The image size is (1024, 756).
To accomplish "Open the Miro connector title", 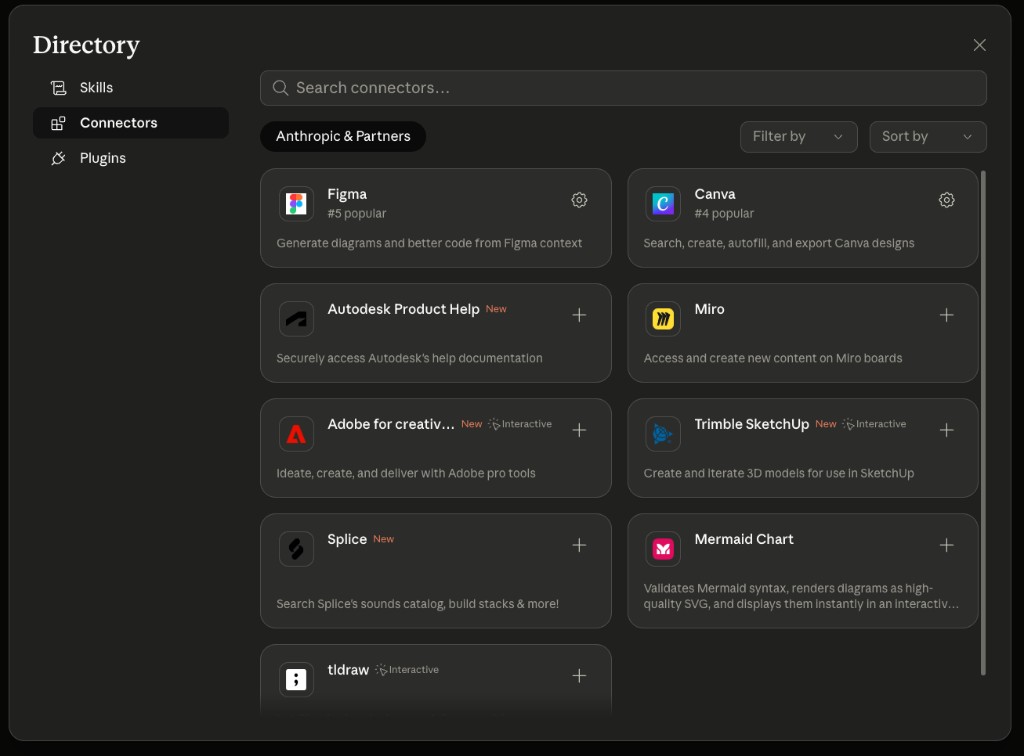I will (x=709, y=309).
